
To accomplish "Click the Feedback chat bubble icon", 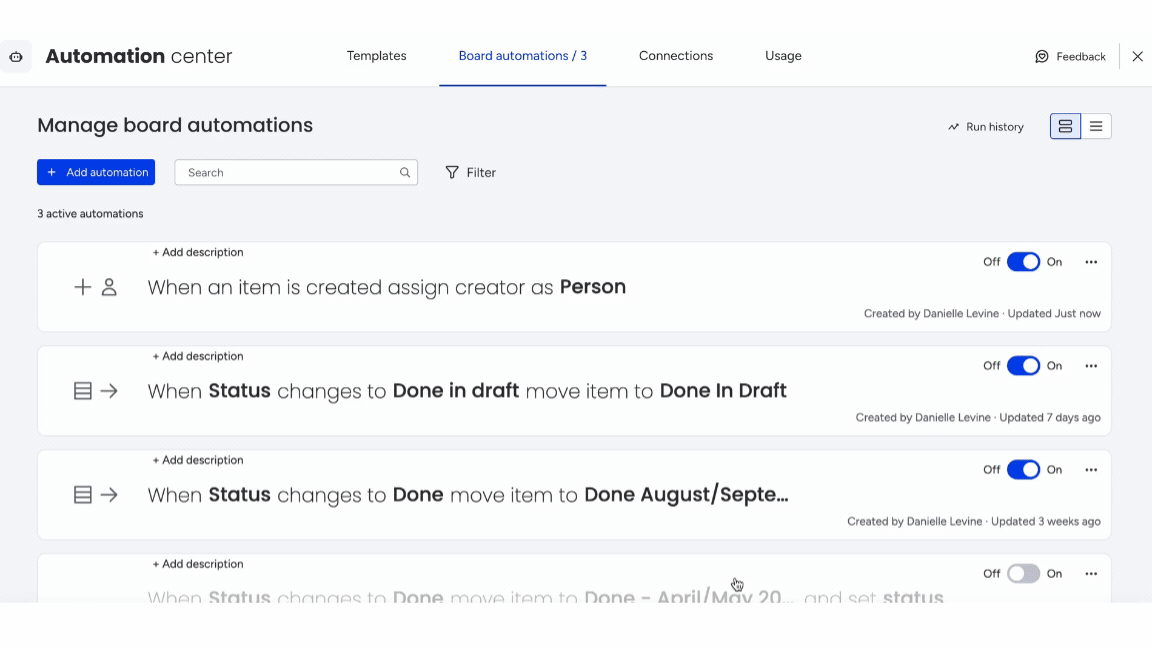I will [x=1042, y=57].
